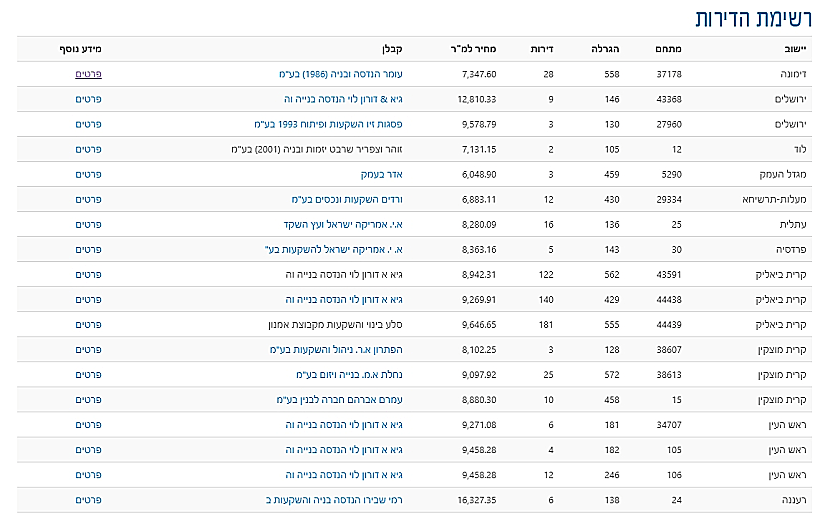Open פרטים link in the דימונה row

click(89, 74)
